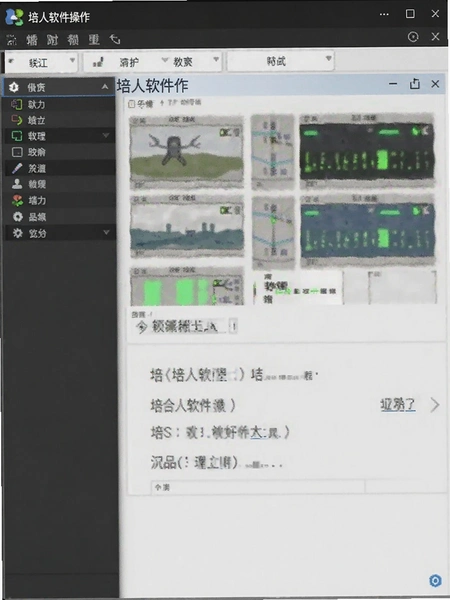Viewport: 450px width, 600px height.
Task: Click the circular target icon near top right
Action: tap(413, 37)
